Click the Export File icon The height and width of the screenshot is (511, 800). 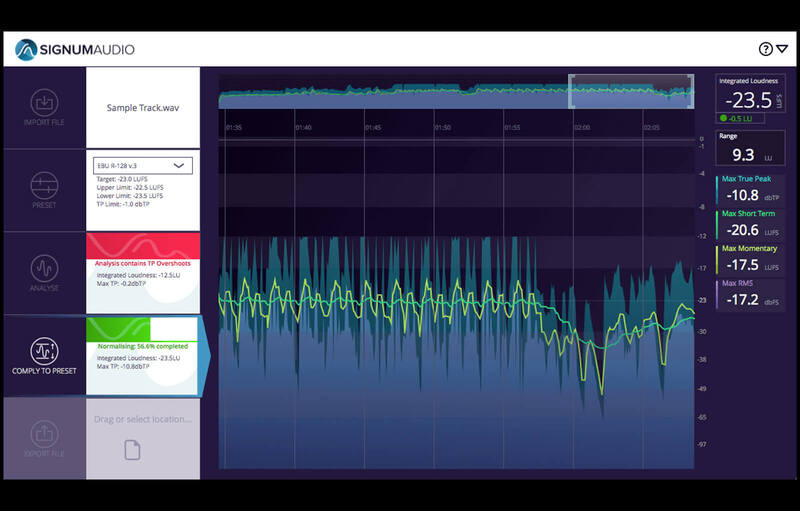tap(44, 433)
